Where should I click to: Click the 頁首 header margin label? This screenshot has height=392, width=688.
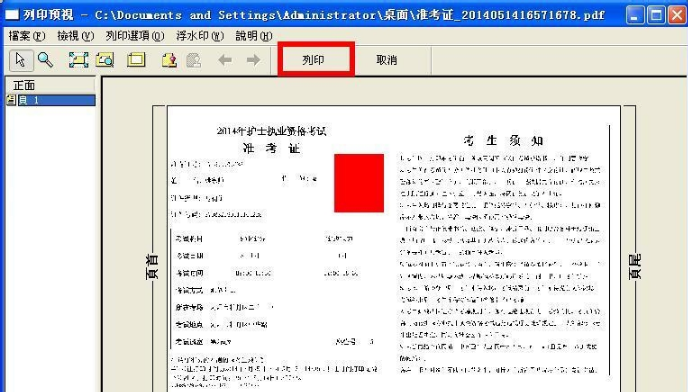click(152, 267)
